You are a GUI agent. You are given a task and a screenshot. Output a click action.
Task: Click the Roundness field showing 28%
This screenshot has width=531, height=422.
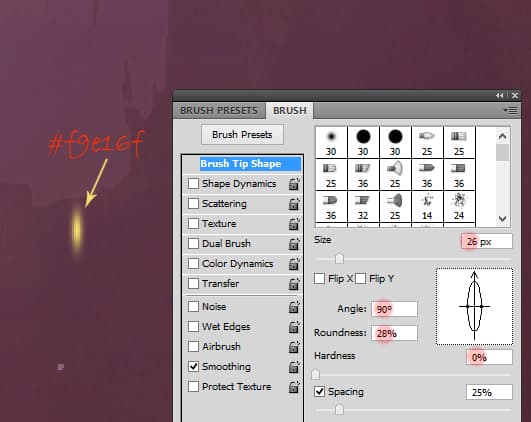[x=395, y=334]
